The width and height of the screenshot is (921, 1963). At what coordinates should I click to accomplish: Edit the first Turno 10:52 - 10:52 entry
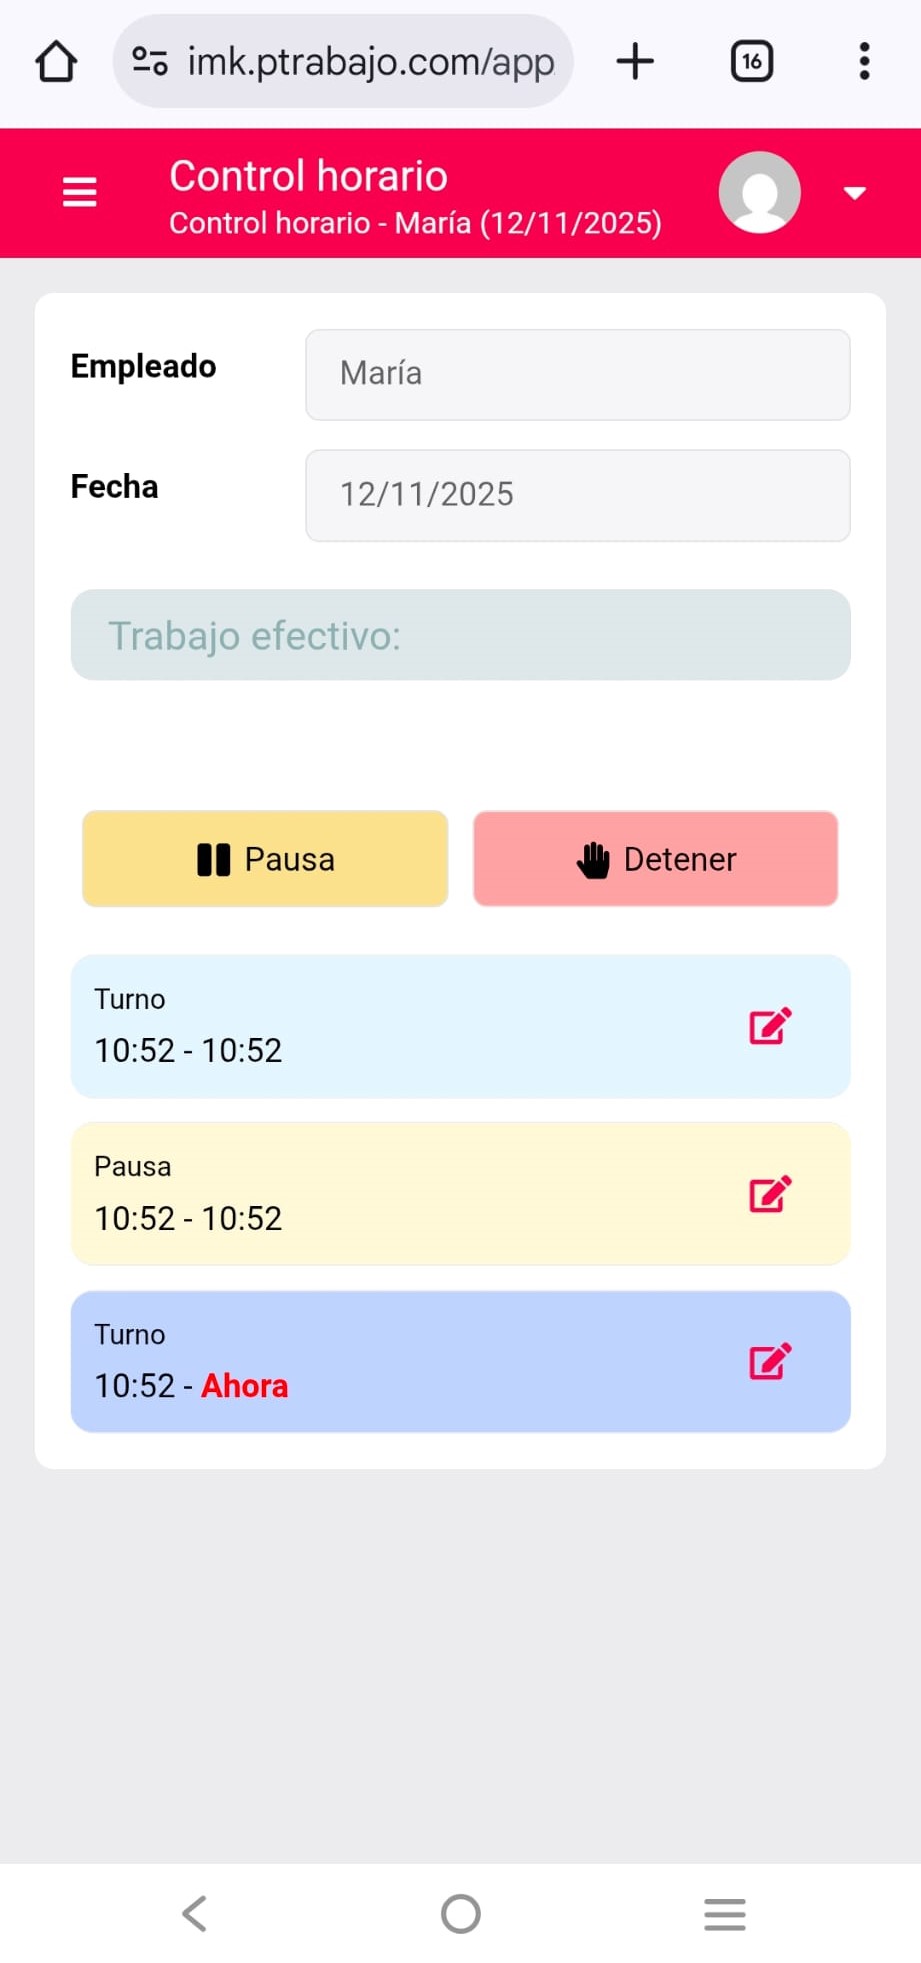coord(770,1026)
